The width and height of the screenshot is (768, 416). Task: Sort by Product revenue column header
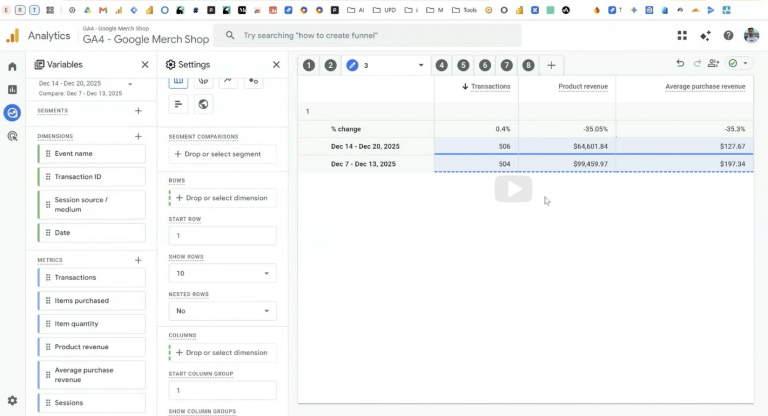(583, 87)
